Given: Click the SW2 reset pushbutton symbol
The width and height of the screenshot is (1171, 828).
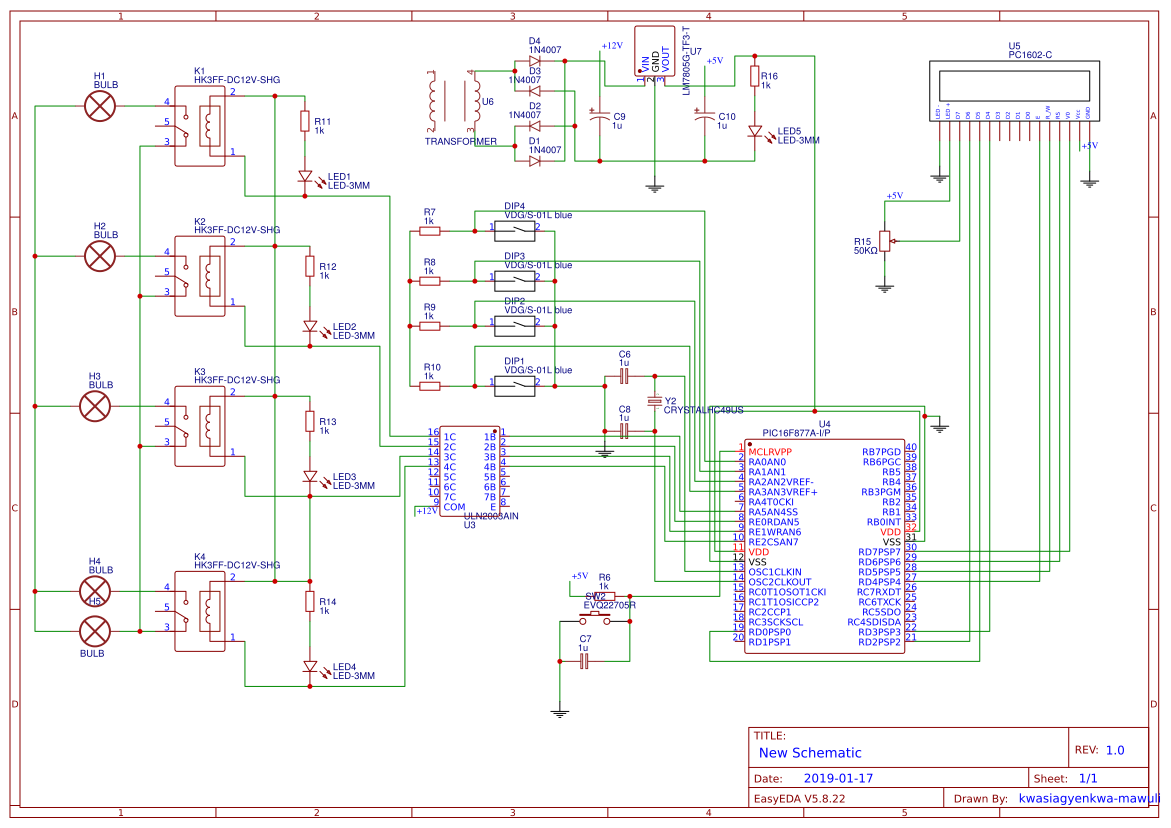Looking at the screenshot, I should (595, 617).
